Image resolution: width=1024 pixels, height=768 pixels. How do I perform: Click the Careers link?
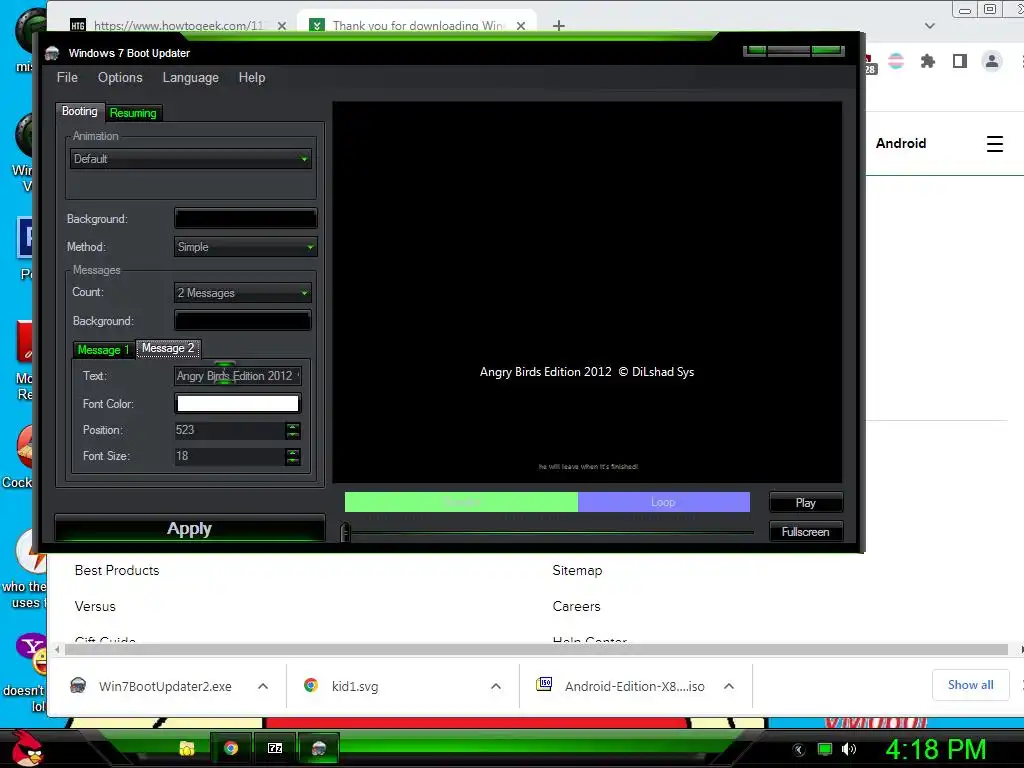click(576, 606)
